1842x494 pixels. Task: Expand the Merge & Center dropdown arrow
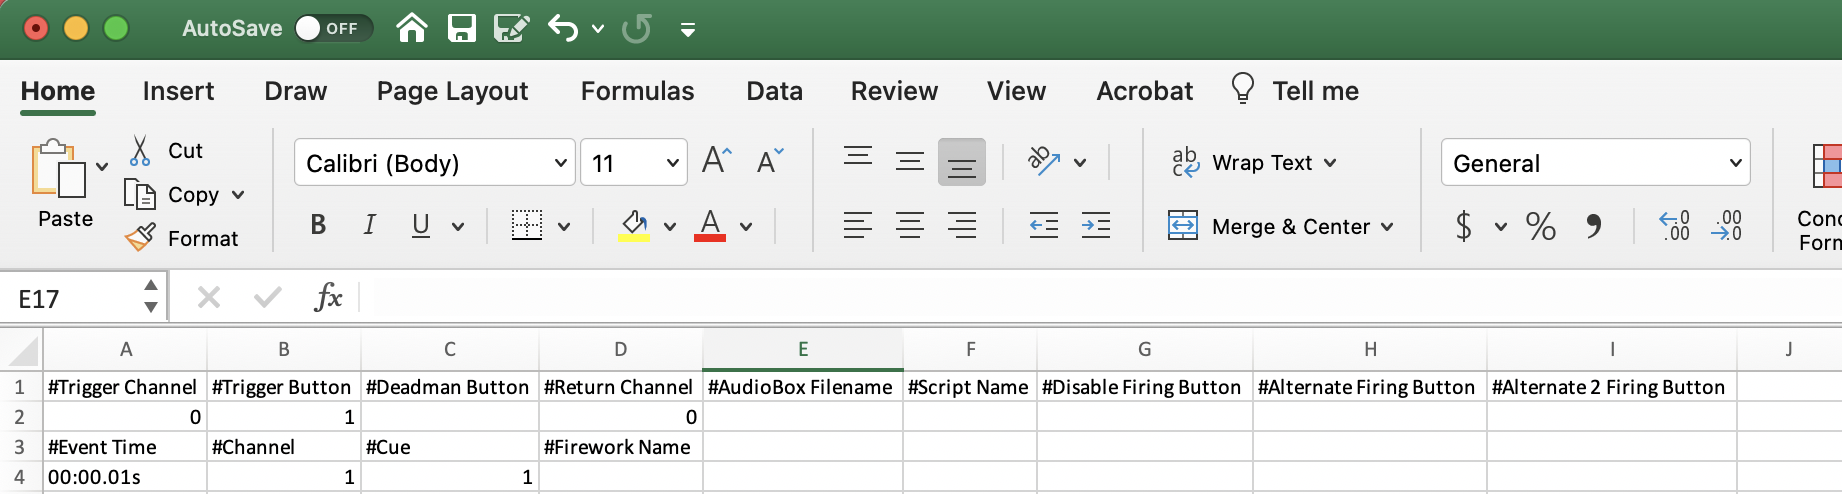[1387, 227]
